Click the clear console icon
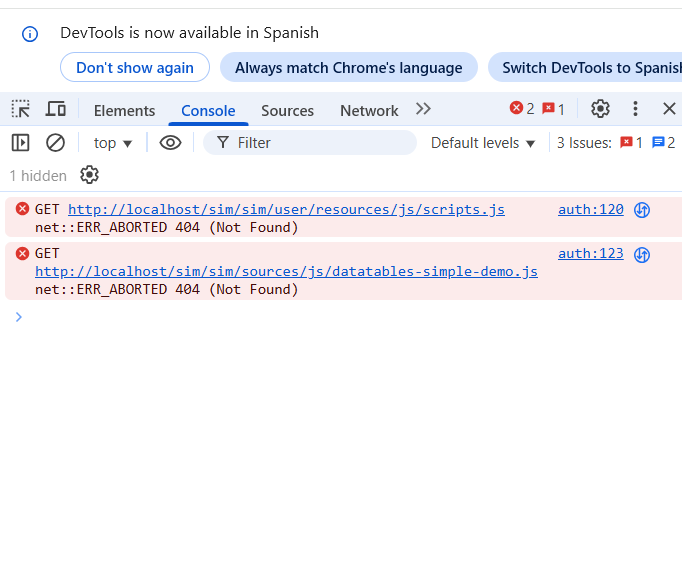This screenshot has width=682, height=580. 55,143
